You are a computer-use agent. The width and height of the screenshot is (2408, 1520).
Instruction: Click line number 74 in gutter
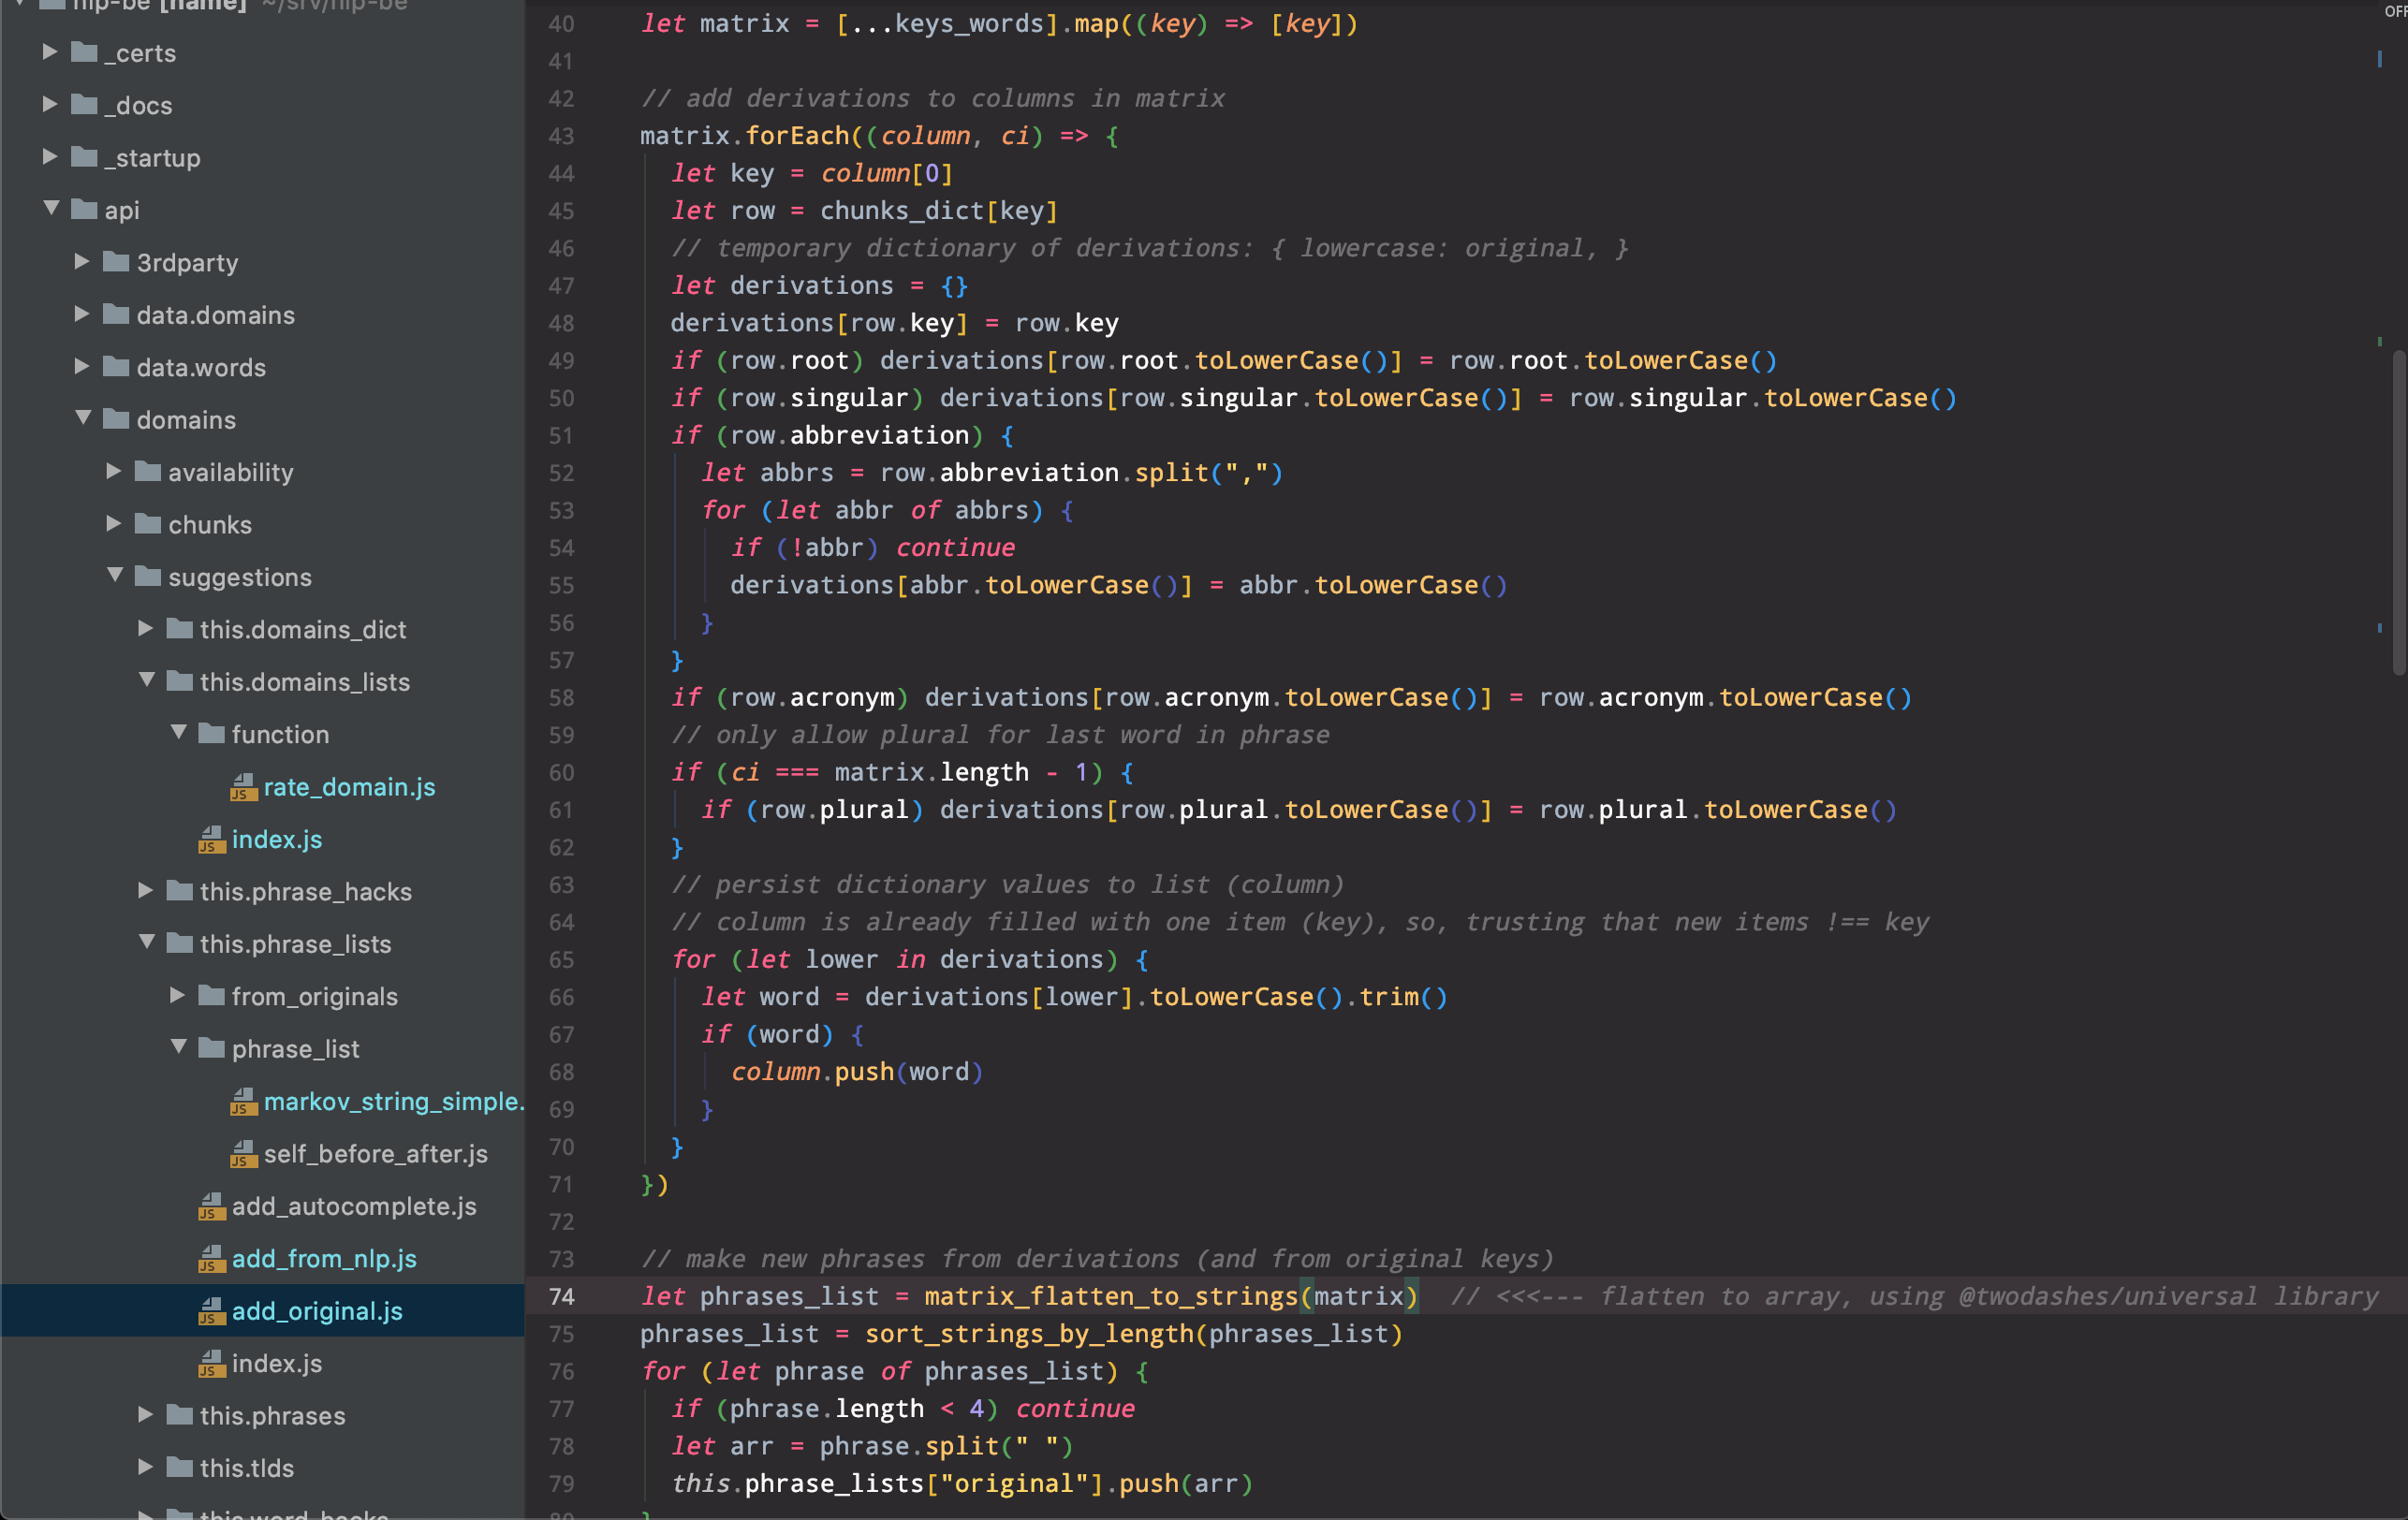coord(561,1297)
